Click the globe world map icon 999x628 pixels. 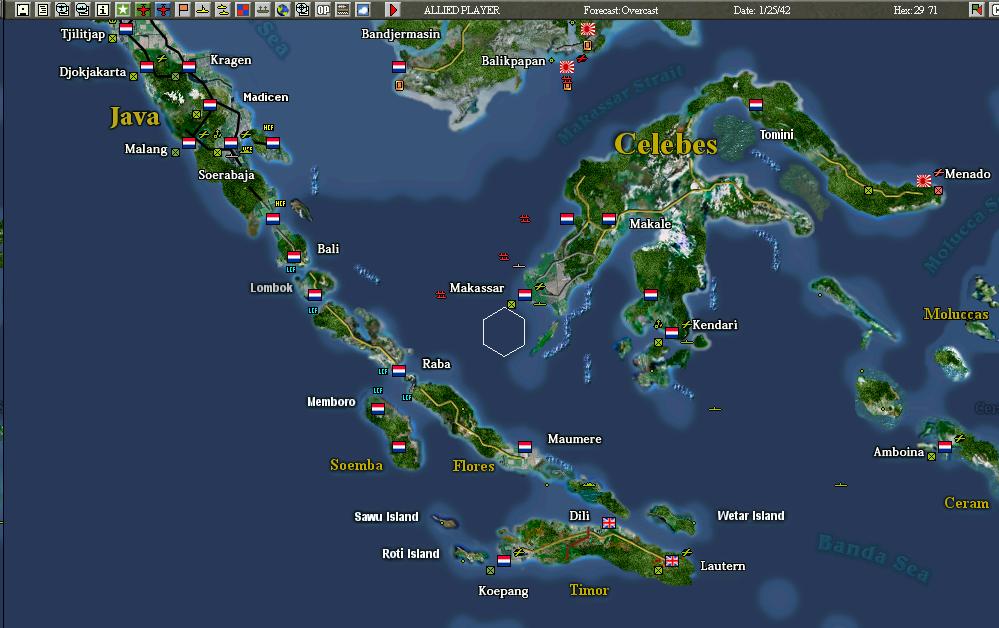pyautogui.click(x=281, y=8)
